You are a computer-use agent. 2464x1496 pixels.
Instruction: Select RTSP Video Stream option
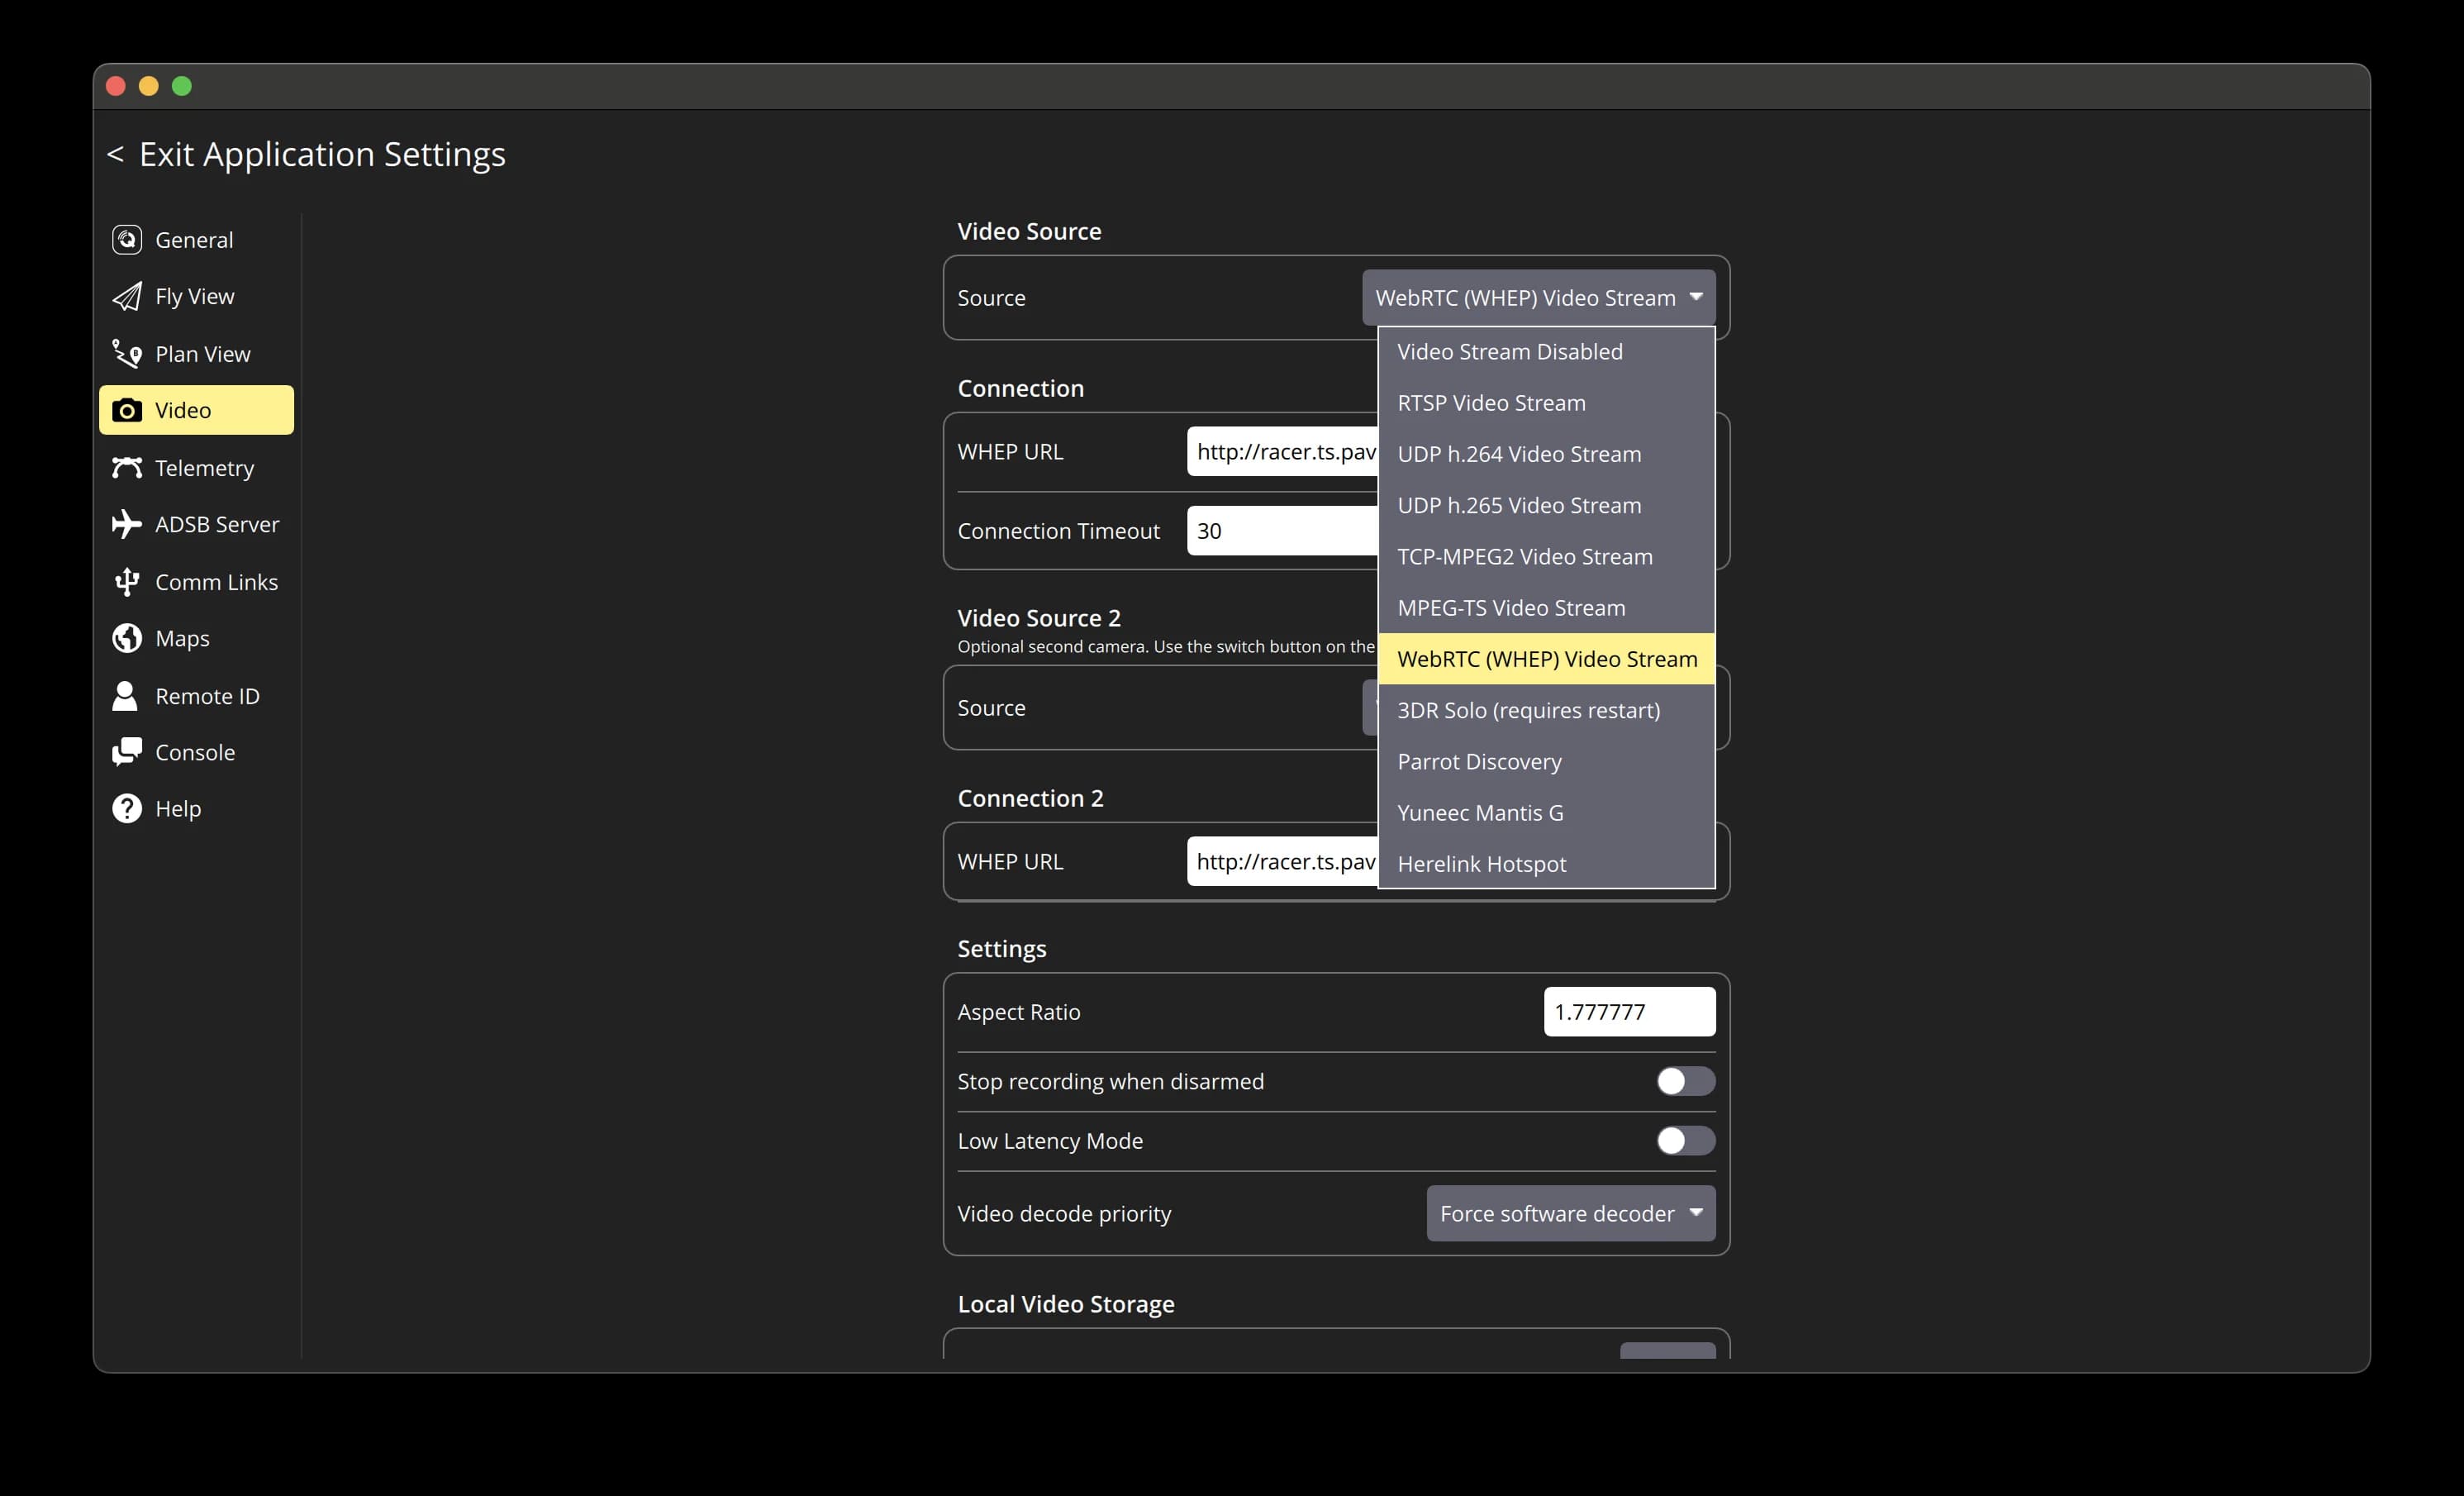tap(1546, 403)
